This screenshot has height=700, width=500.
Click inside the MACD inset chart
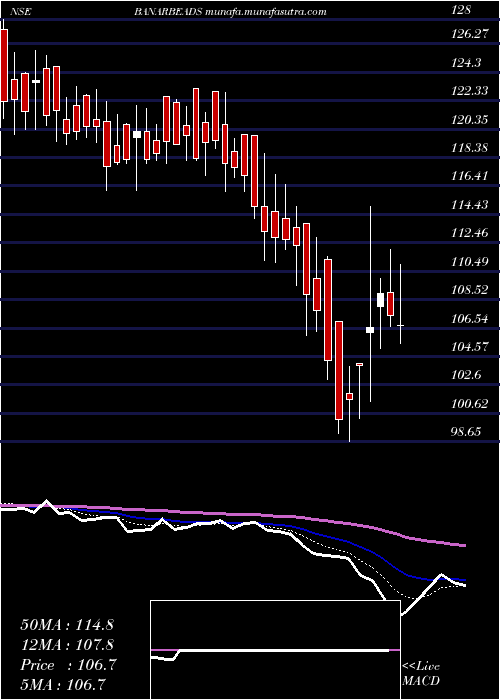click(275, 650)
